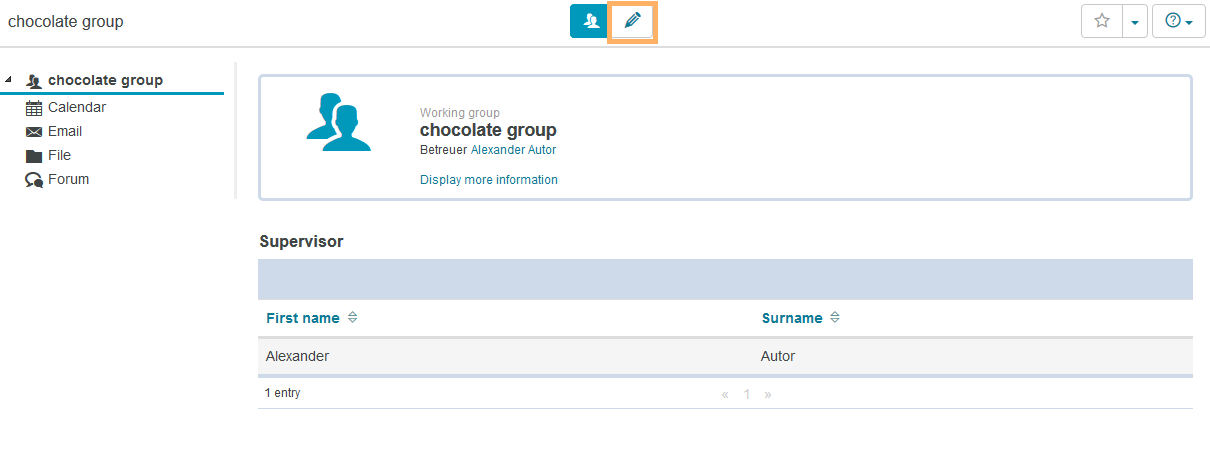This screenshot has width=1210, height=474.
Task: Select Calendar in the navigation tree
Action: [77, 107]
